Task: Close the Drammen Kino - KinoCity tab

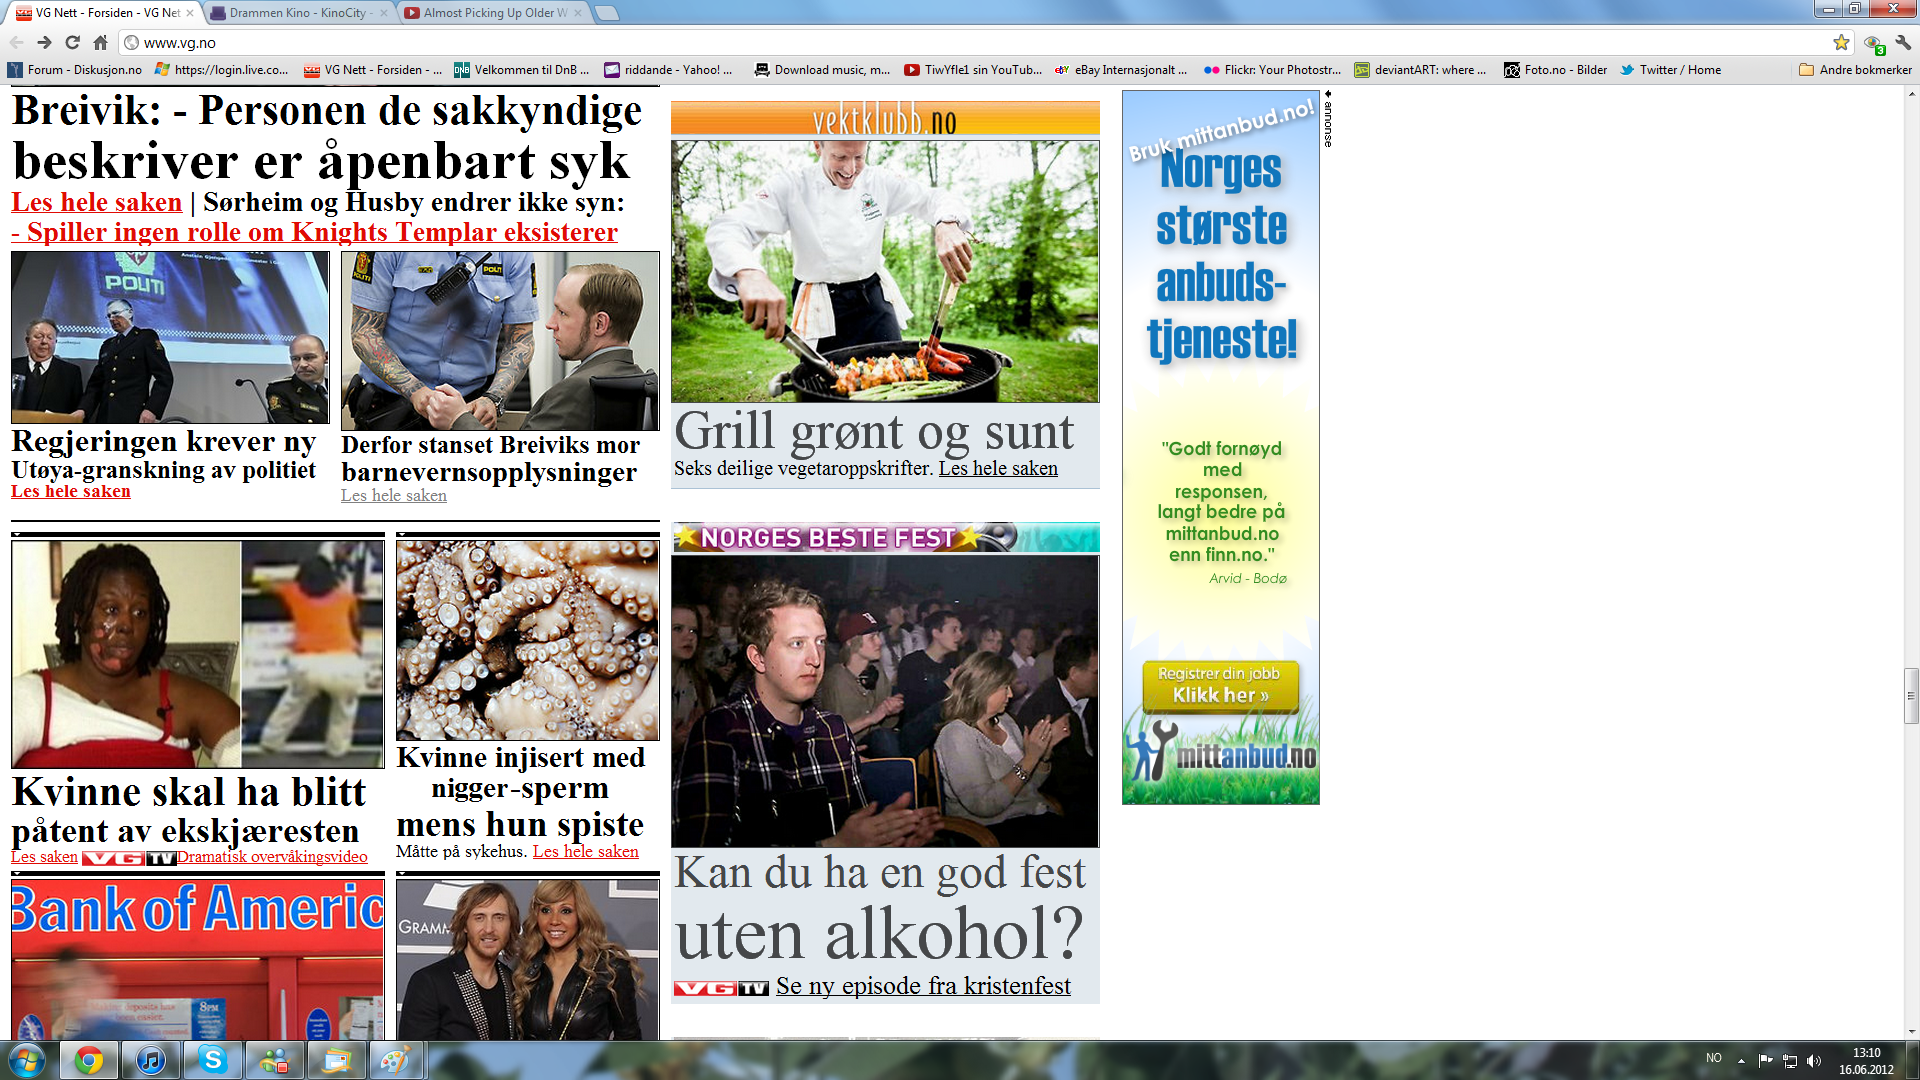Action: point(383,13)
